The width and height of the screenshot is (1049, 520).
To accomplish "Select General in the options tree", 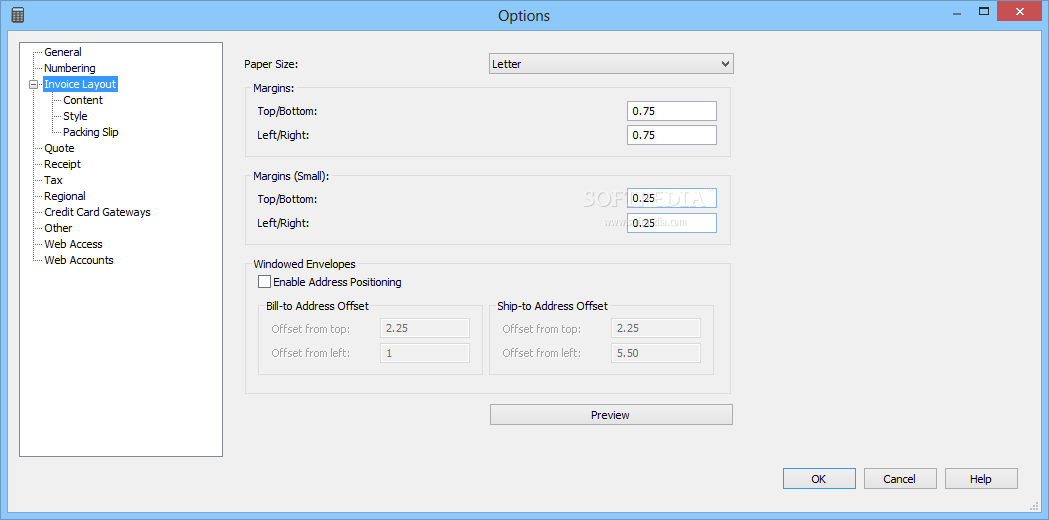I will 63,52.
